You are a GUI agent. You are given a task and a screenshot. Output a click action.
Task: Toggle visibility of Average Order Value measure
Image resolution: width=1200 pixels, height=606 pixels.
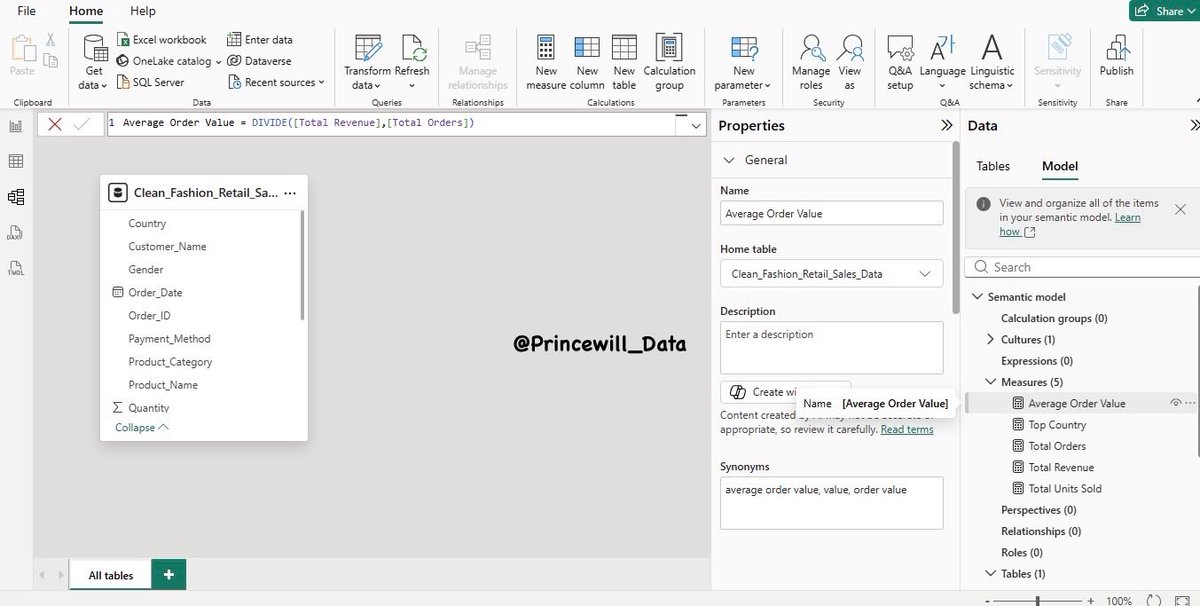[x=1176, y=403]
